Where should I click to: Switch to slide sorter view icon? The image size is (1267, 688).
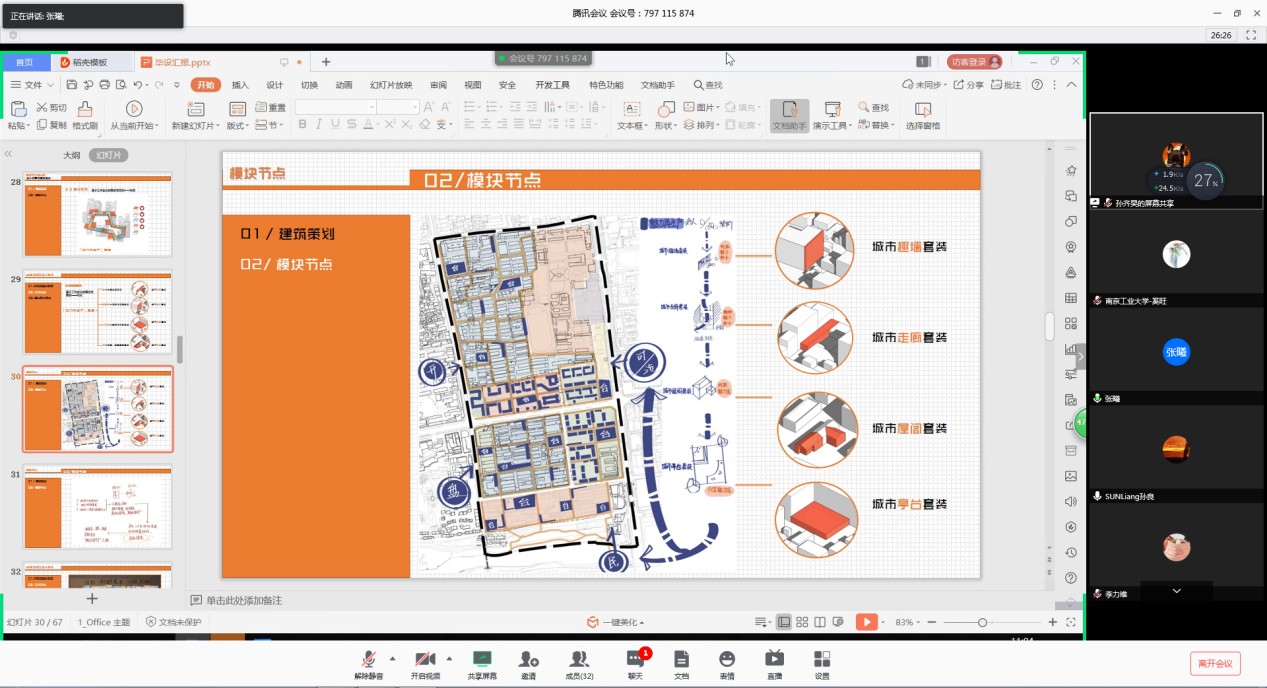[x=802, y=622]
